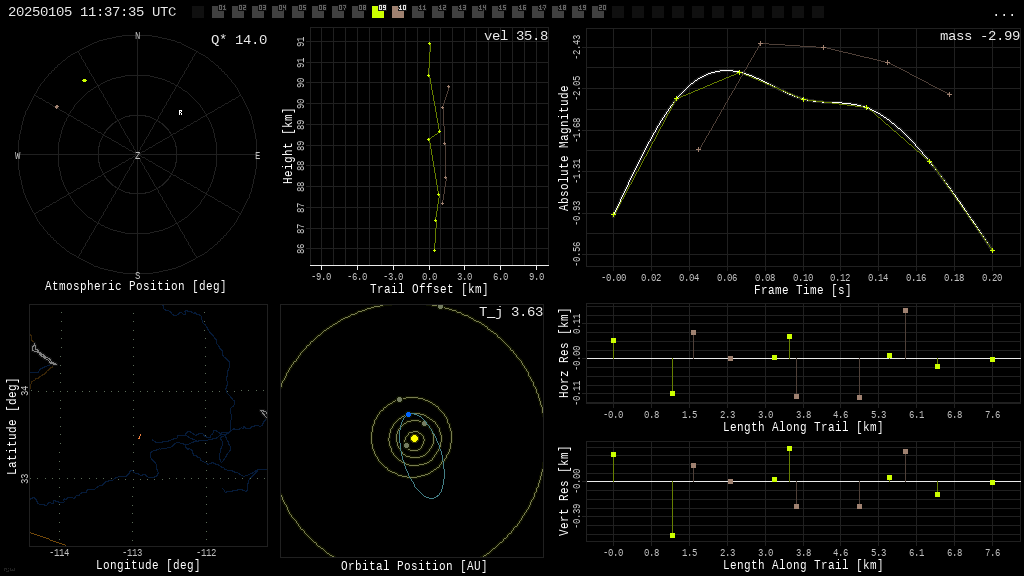
Task: Click the Vert Res [km] axis label
Action: tap(564, 491)
